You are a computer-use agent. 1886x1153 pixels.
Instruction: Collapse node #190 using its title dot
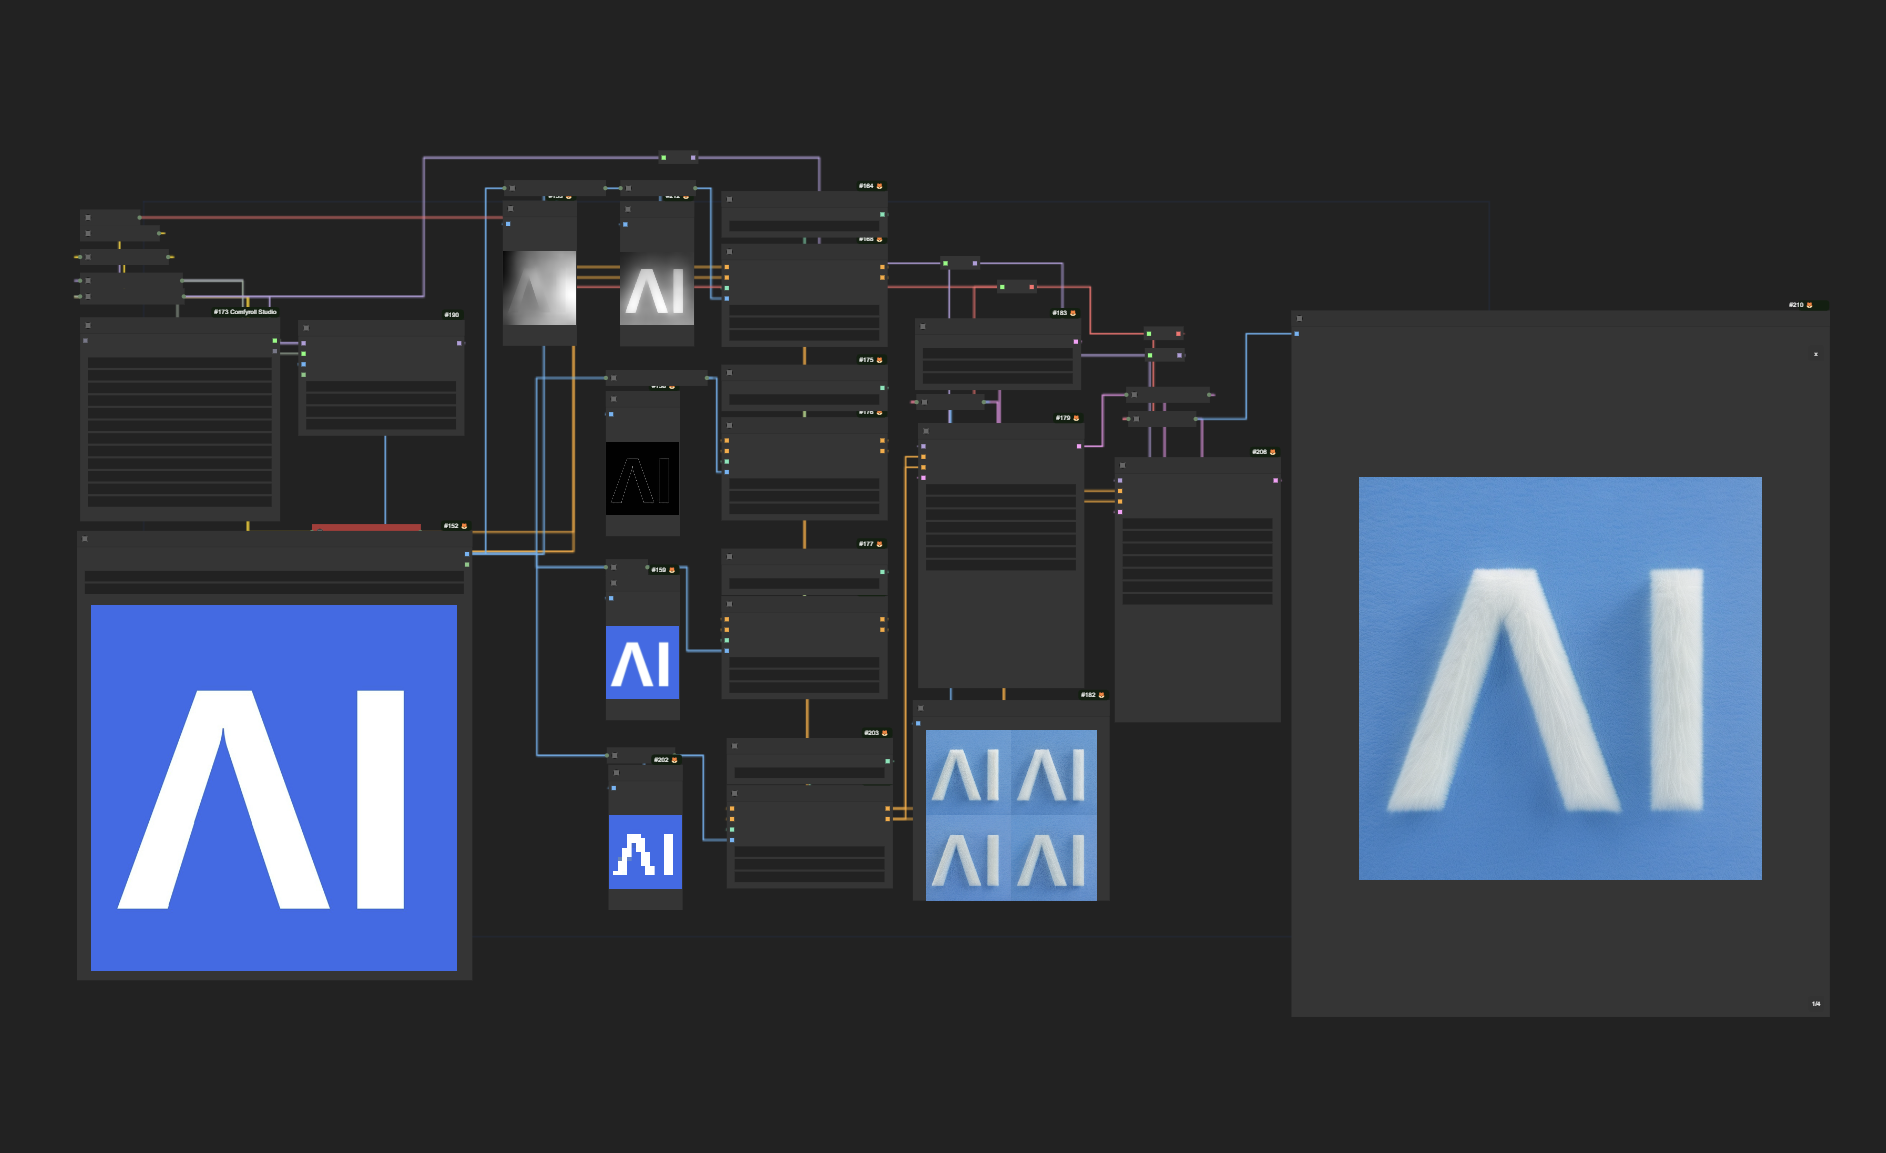click(306, 328)
